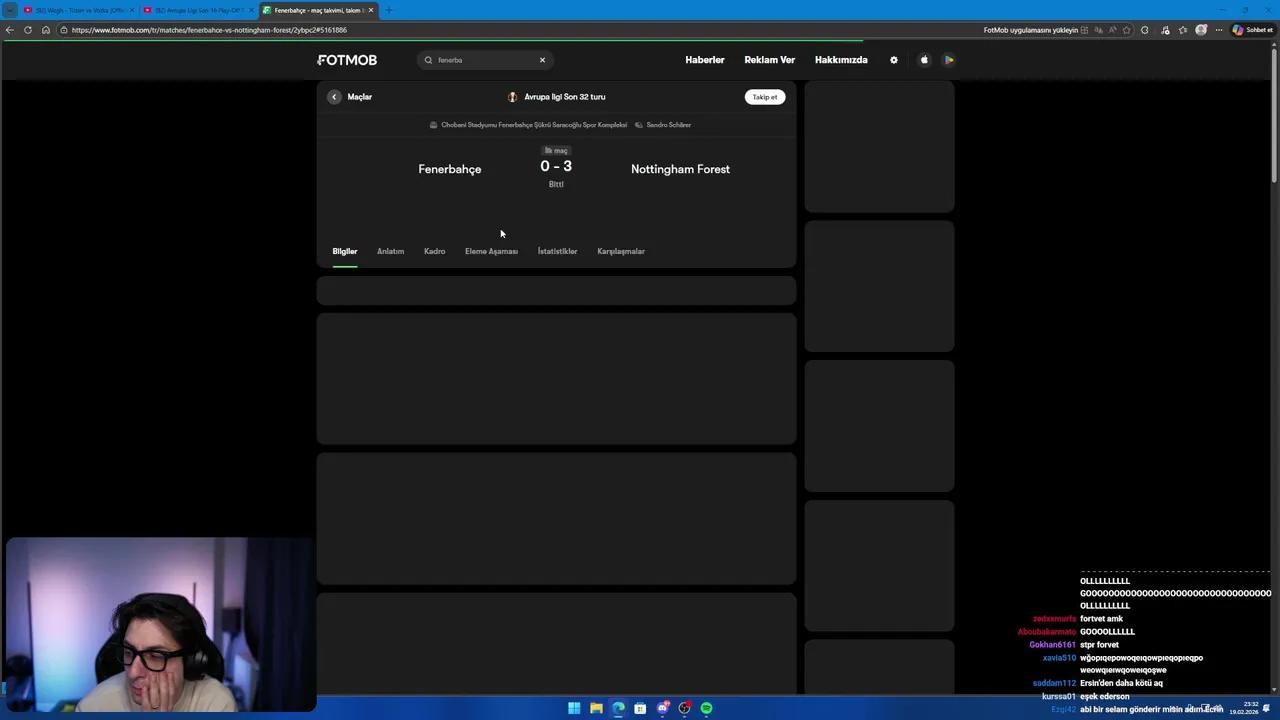Open the browser profile avatar
1280x720 pixels.
coord(1201,30)
